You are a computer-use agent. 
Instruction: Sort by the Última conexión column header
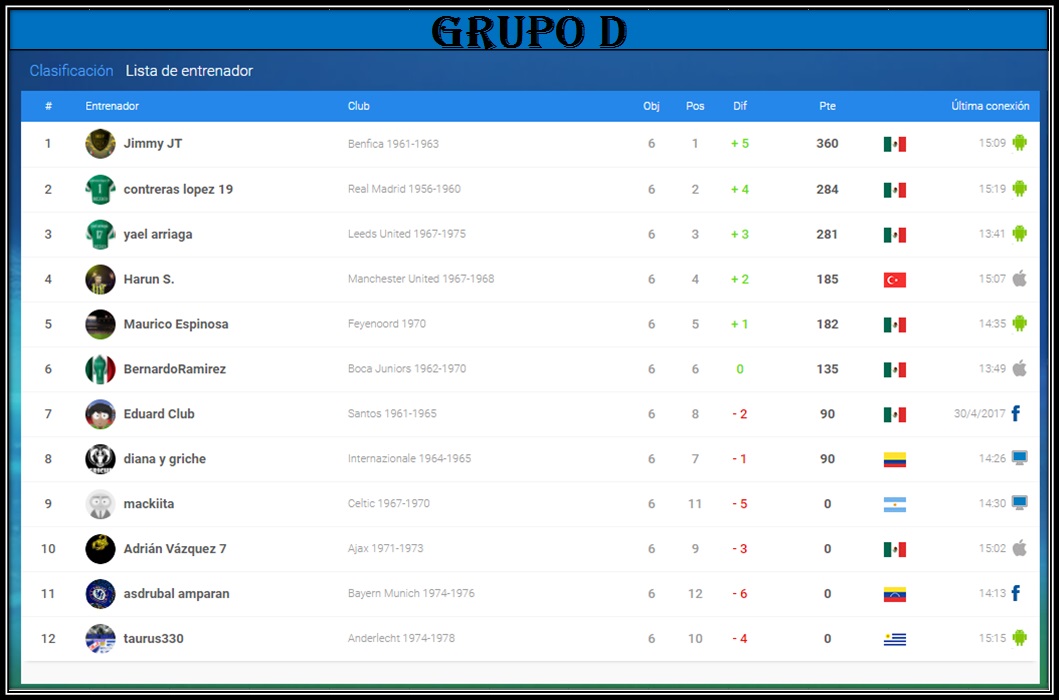click(x=990, y=106)
